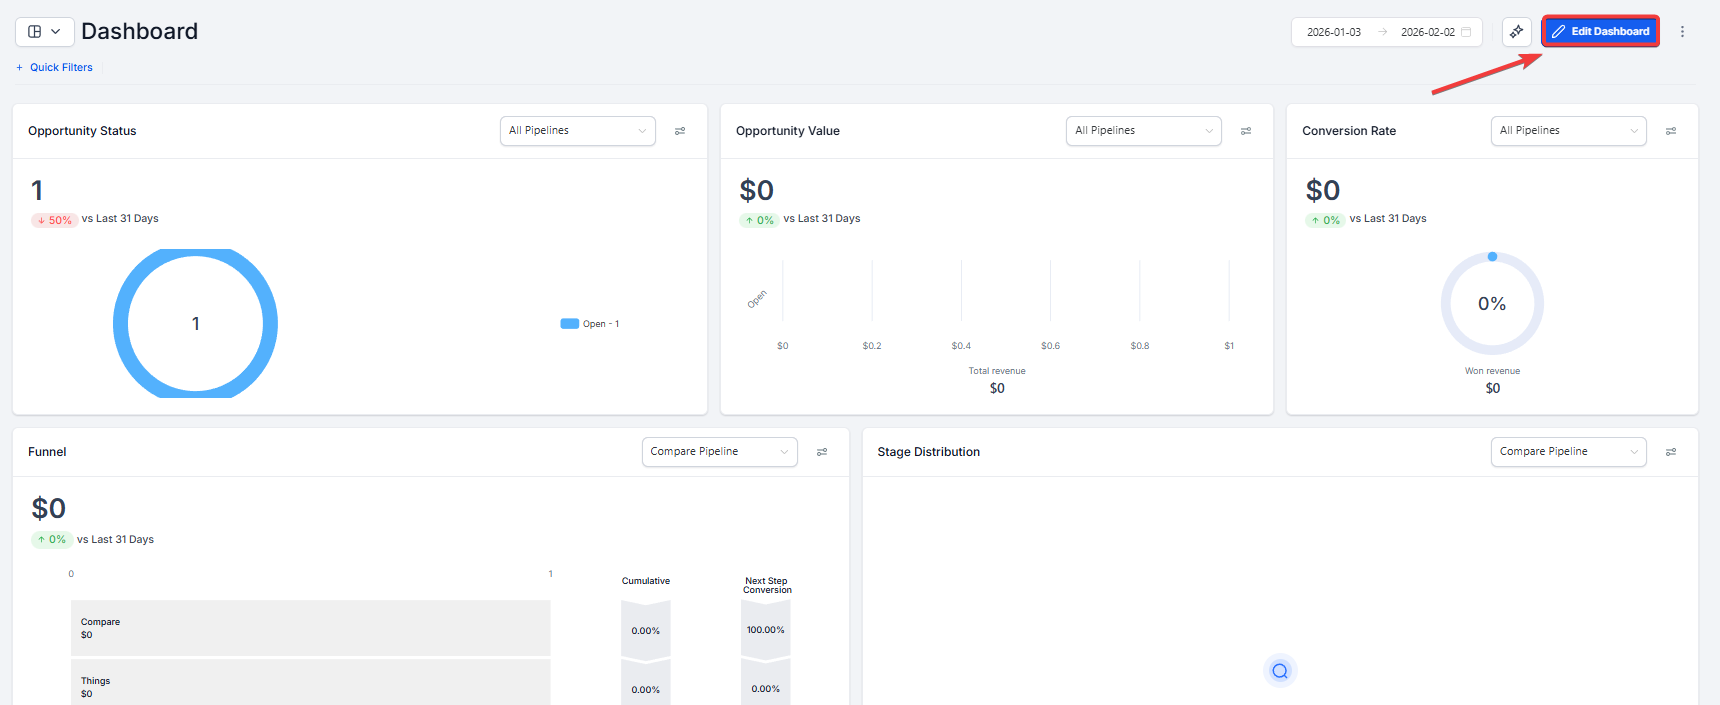Screen dimensions: 1720x705
Task: Toggle the Open legend item
Action: point(590,324)
